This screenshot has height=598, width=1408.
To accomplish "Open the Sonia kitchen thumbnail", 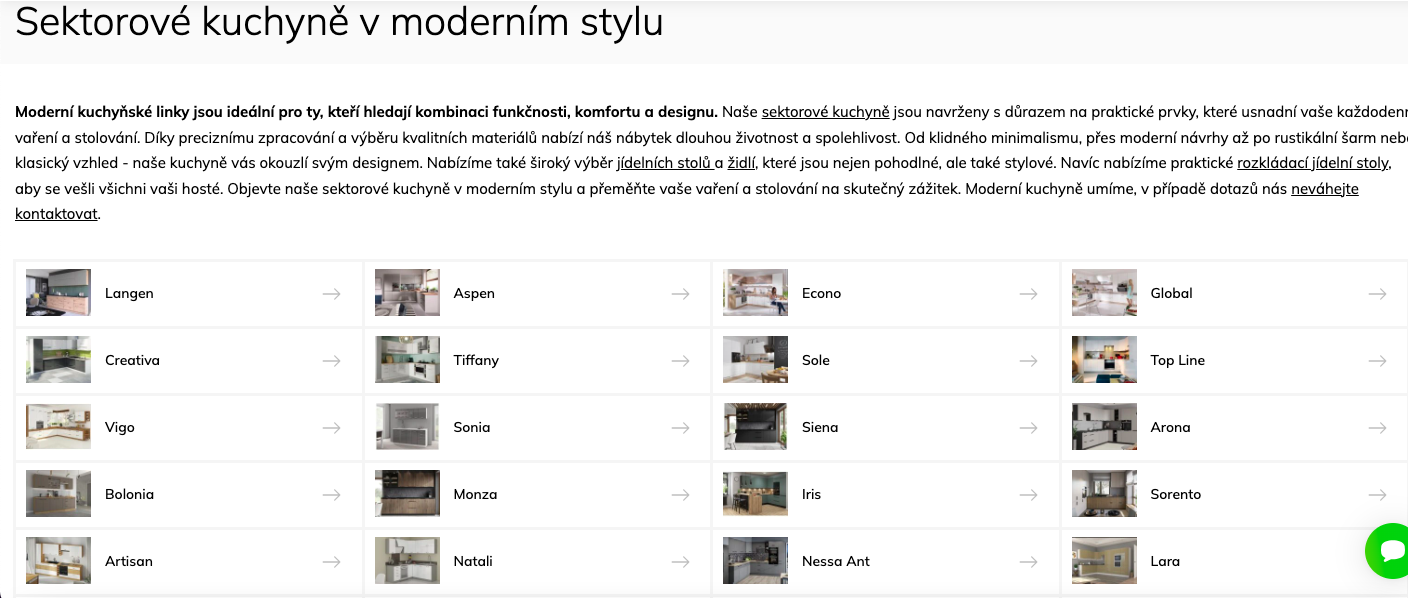I will (x=407, y=427).
